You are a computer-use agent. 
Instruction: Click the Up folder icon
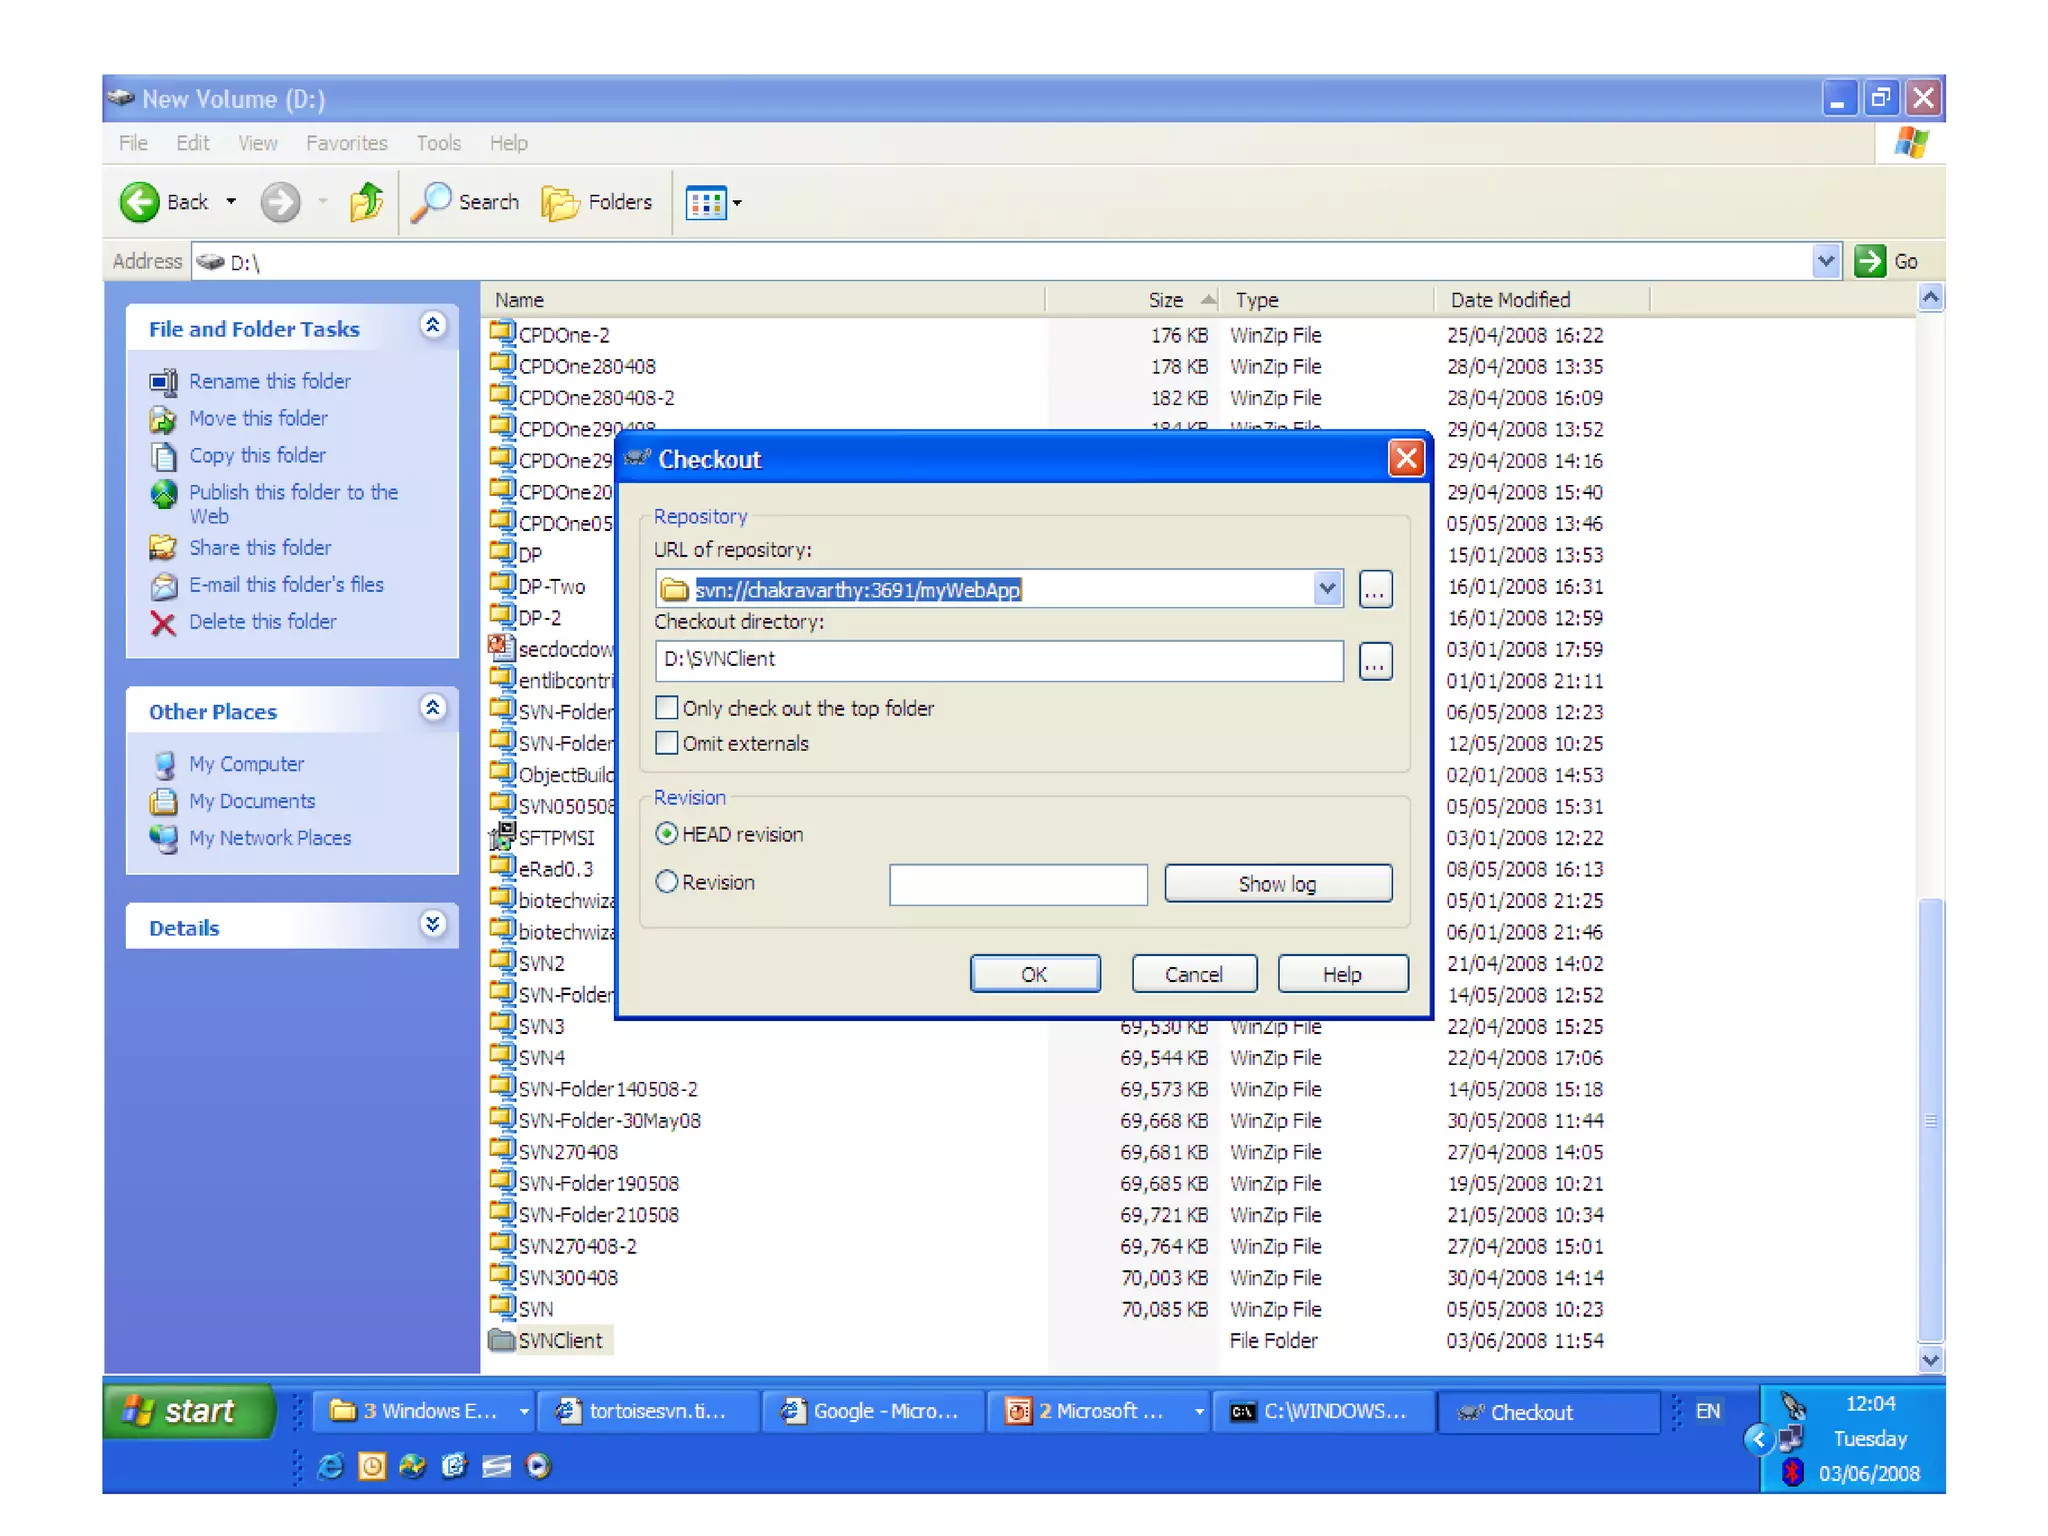[x=366, y=202]
